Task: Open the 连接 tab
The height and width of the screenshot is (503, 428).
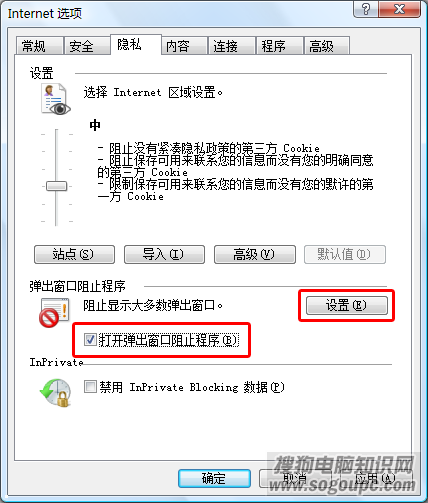Action: click(232, 46)
